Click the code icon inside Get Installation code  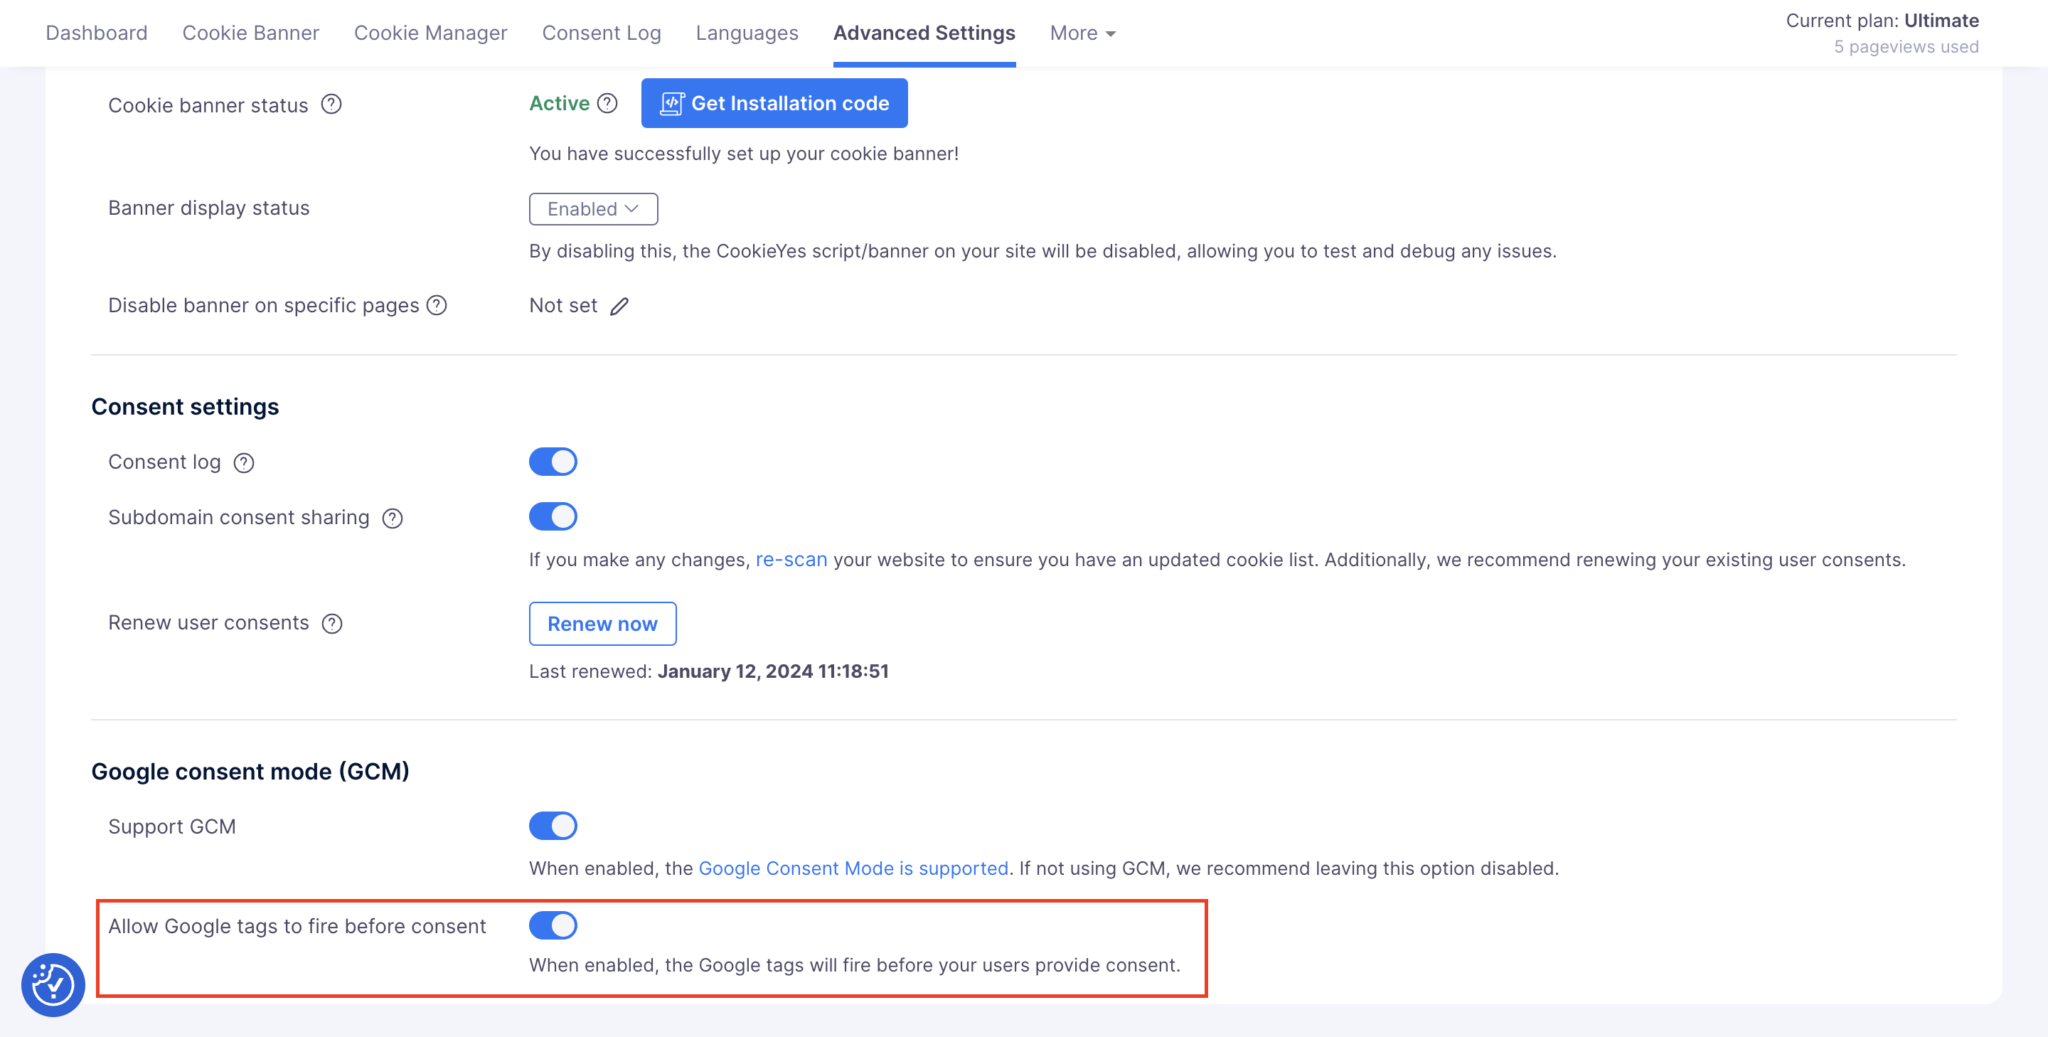pos(672,102)
